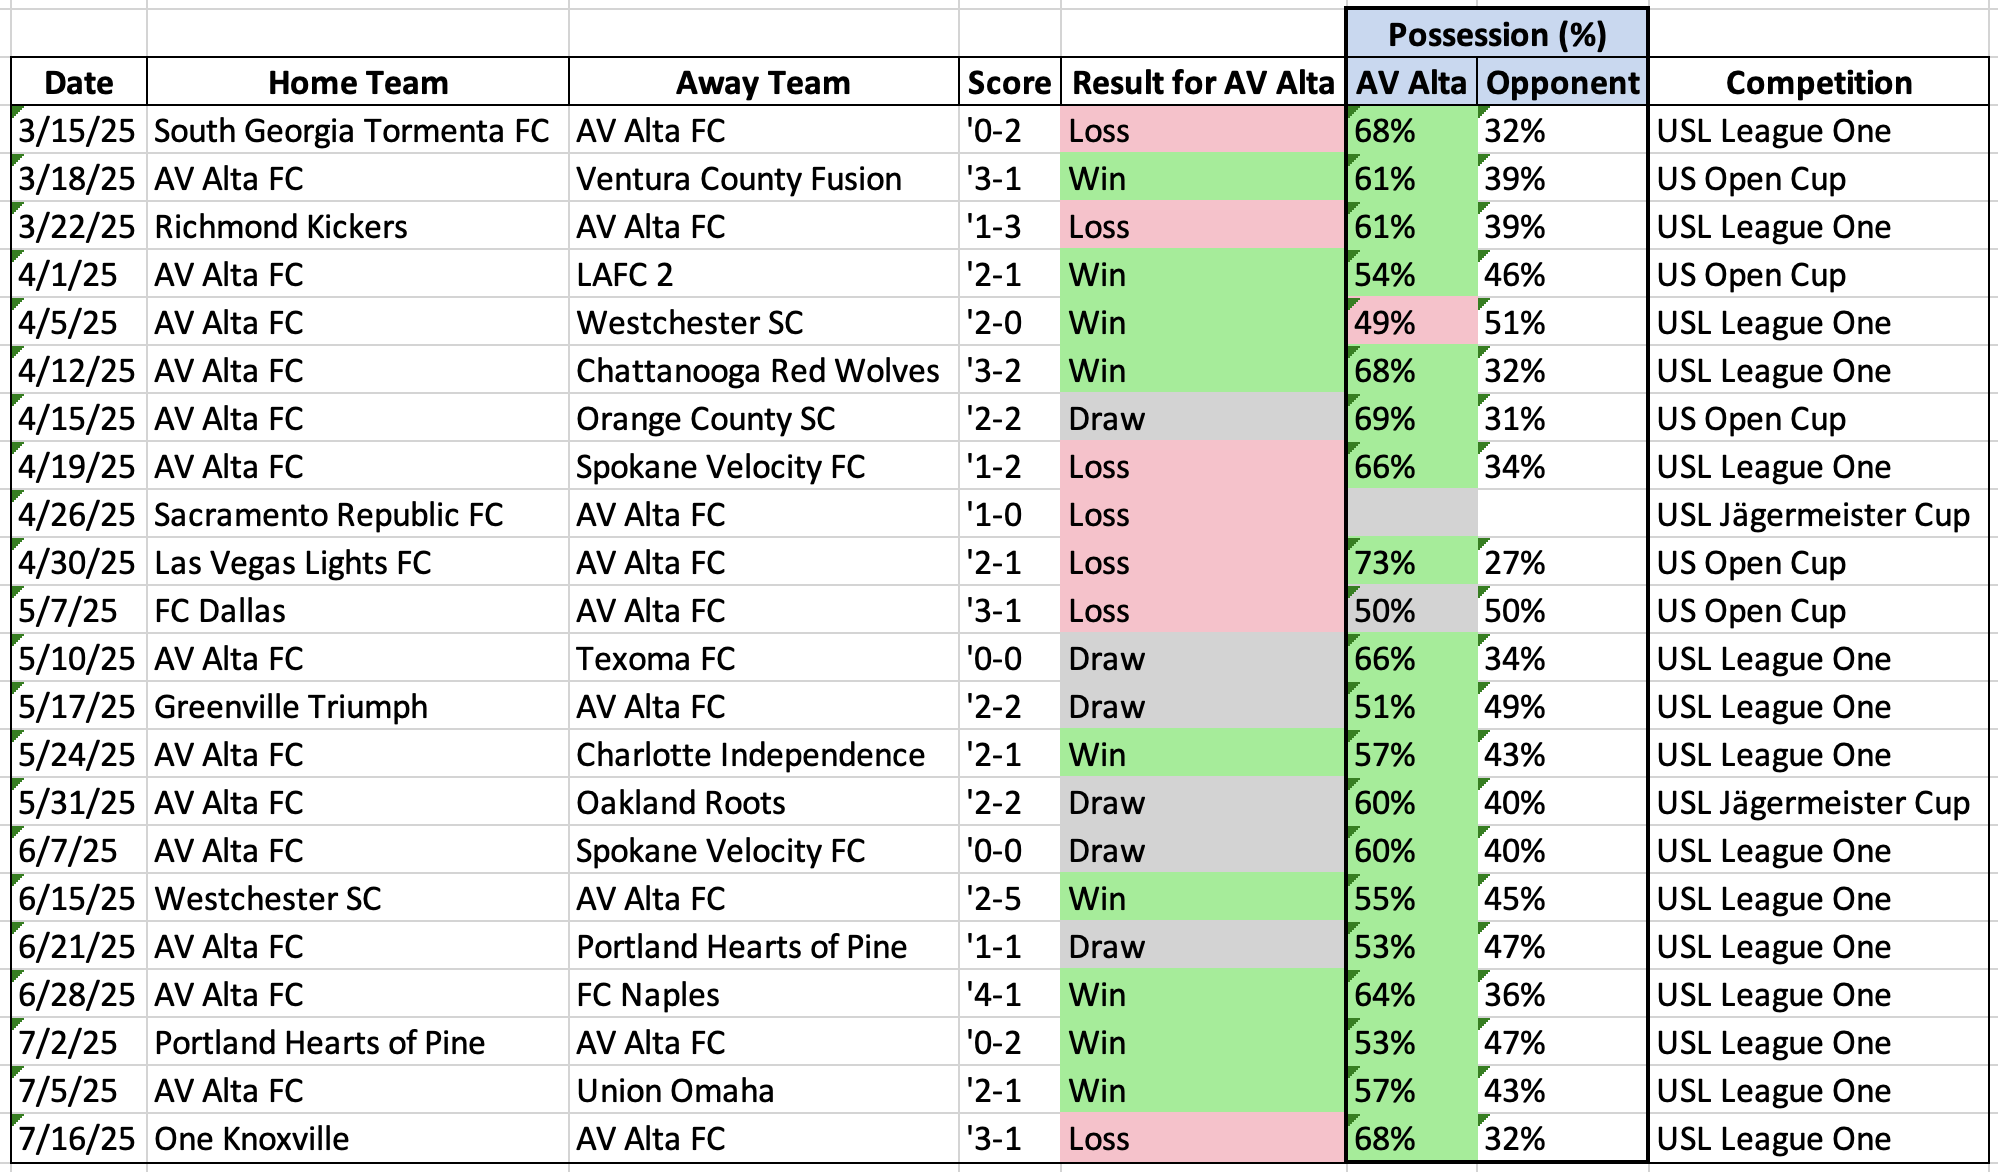The image size is (1998, 1172).
Task: Click the 7/16/25 date cell
Action: tap(77, 1139)
